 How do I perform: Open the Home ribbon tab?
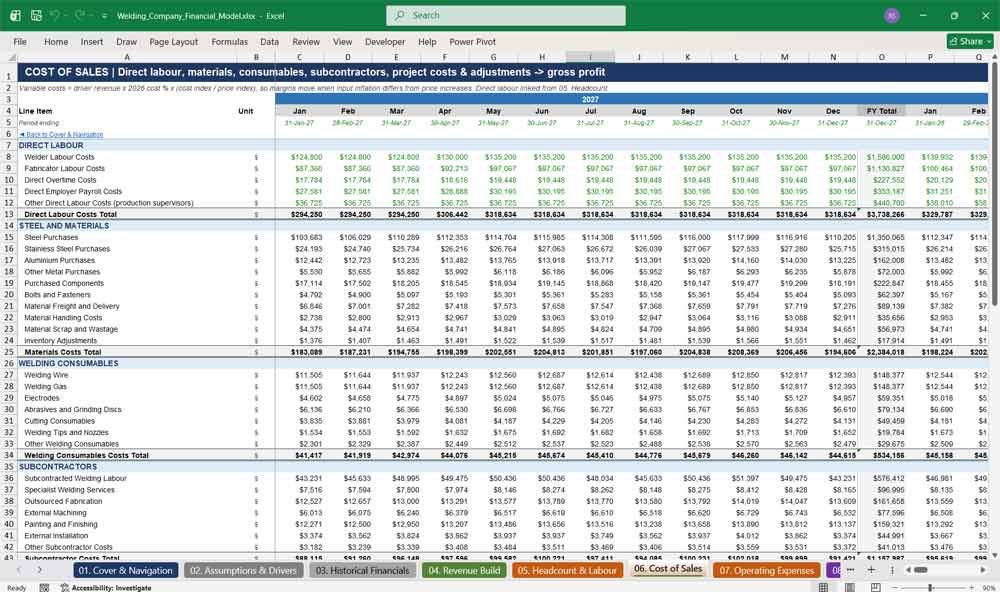(x=56, y=41)
